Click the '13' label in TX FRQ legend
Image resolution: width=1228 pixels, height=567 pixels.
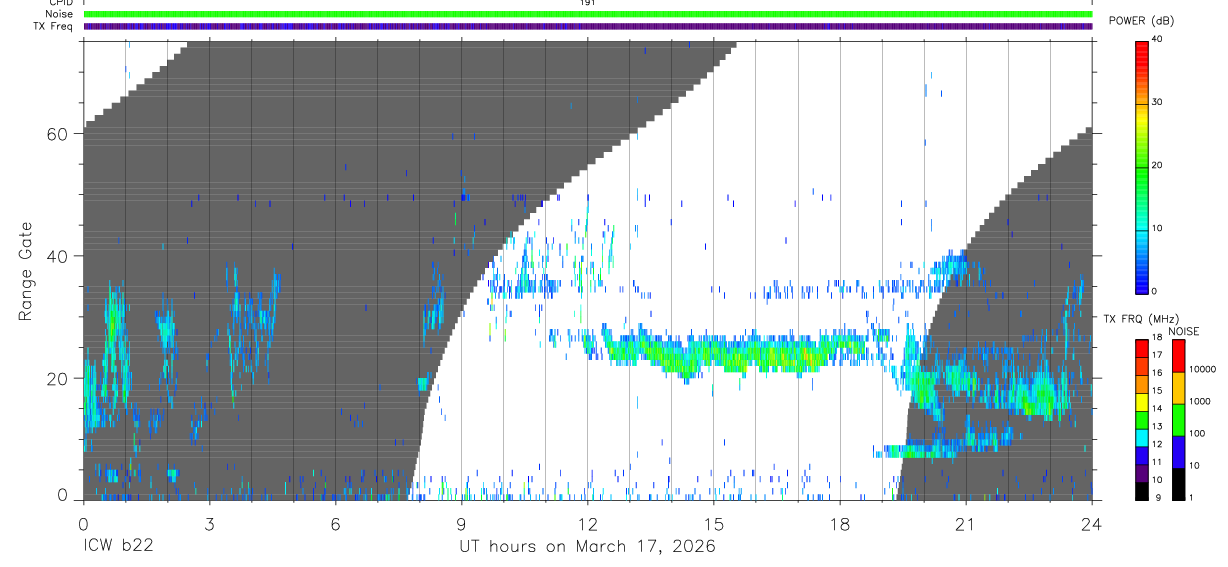pos(1157,426)
